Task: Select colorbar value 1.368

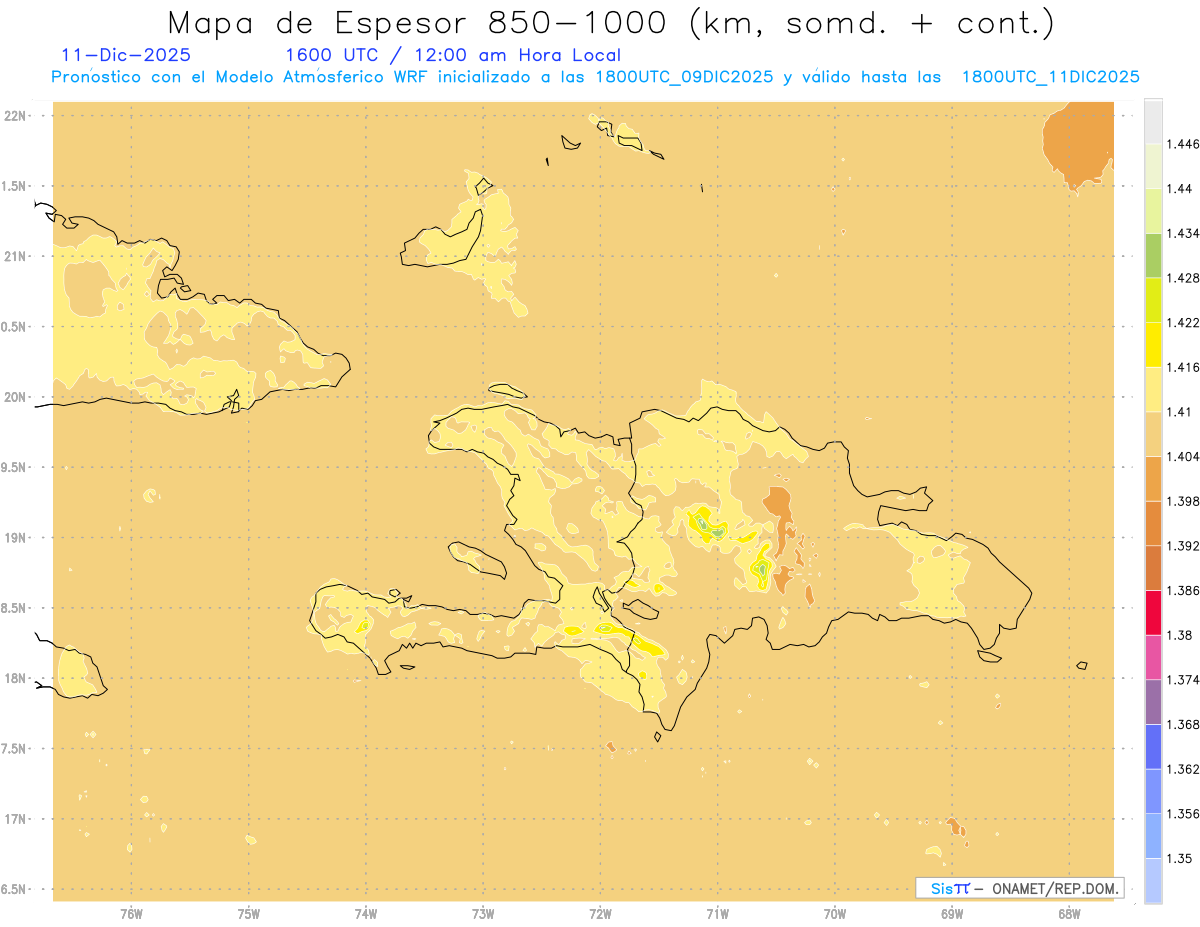Action: (1183, 724)
